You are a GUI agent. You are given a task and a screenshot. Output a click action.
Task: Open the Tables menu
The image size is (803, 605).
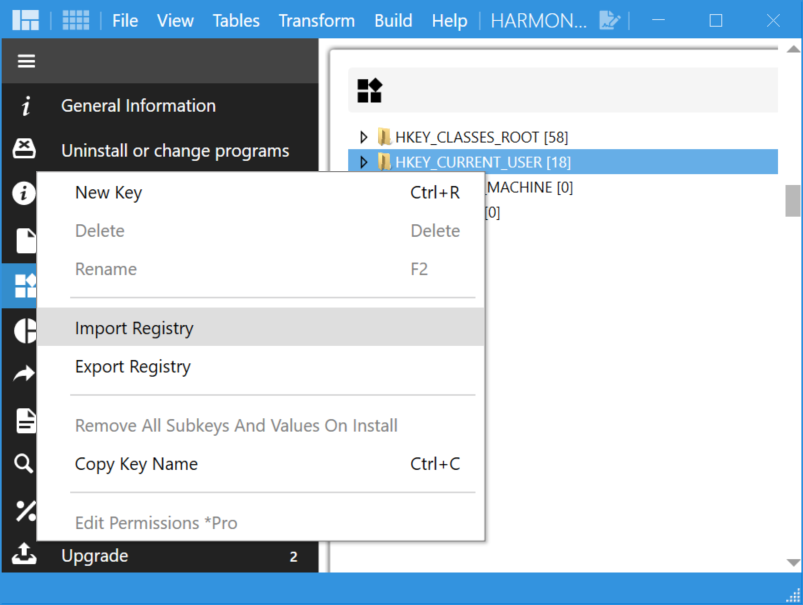tap(236, 21)
